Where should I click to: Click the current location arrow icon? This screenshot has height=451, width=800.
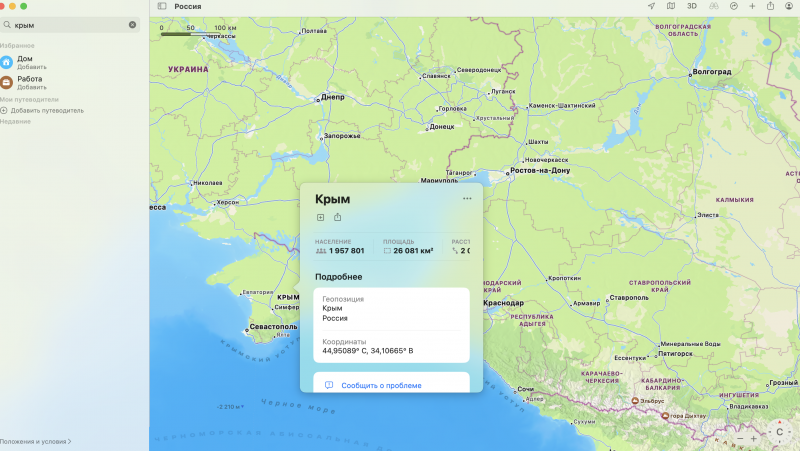(650, 6)
